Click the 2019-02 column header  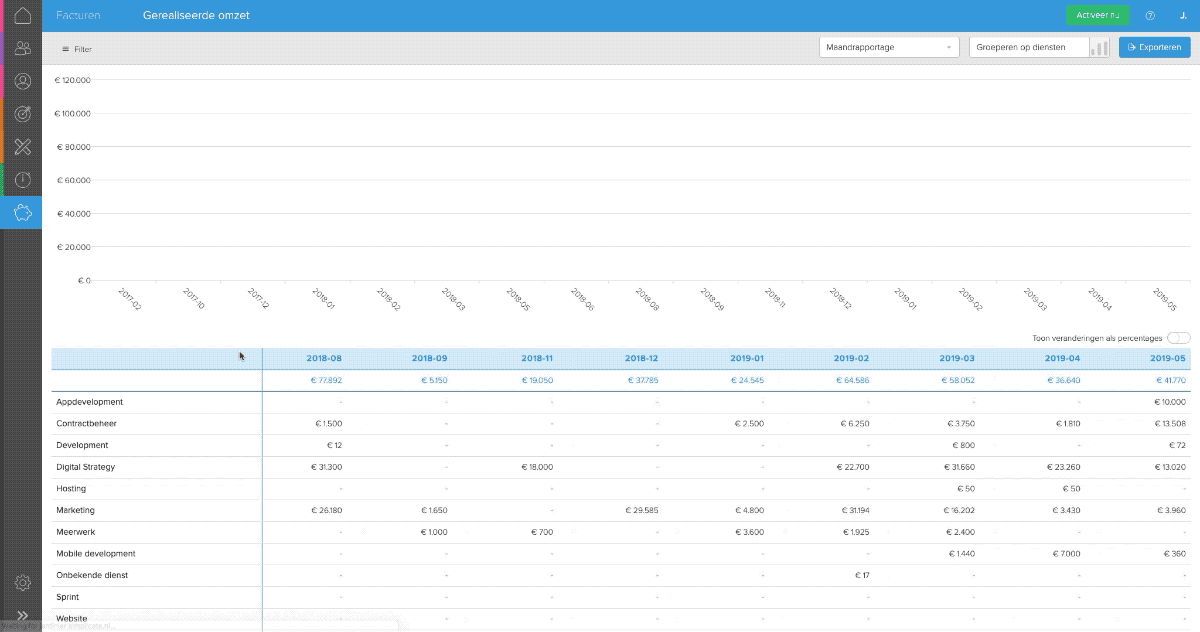(x=851, y=358)
